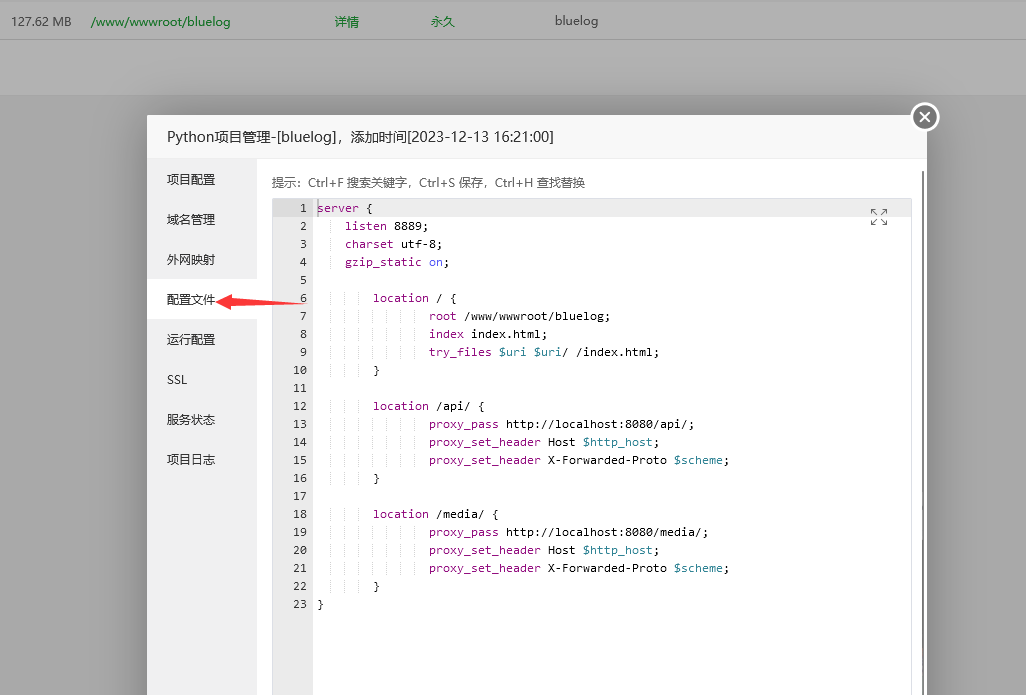
Task: Close the Python project management dialog
Action: (924, 117)
